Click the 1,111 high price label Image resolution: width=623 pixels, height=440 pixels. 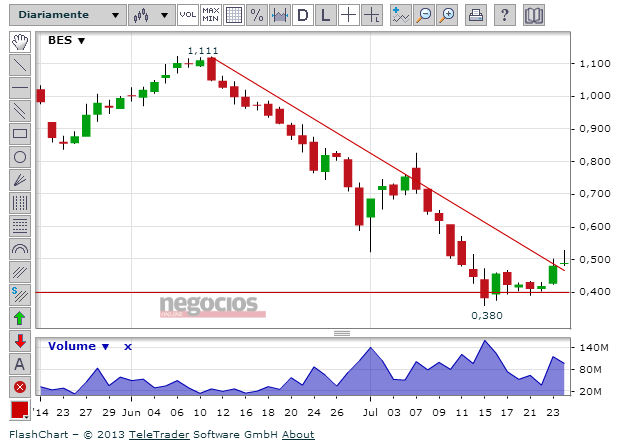[203, 51]
